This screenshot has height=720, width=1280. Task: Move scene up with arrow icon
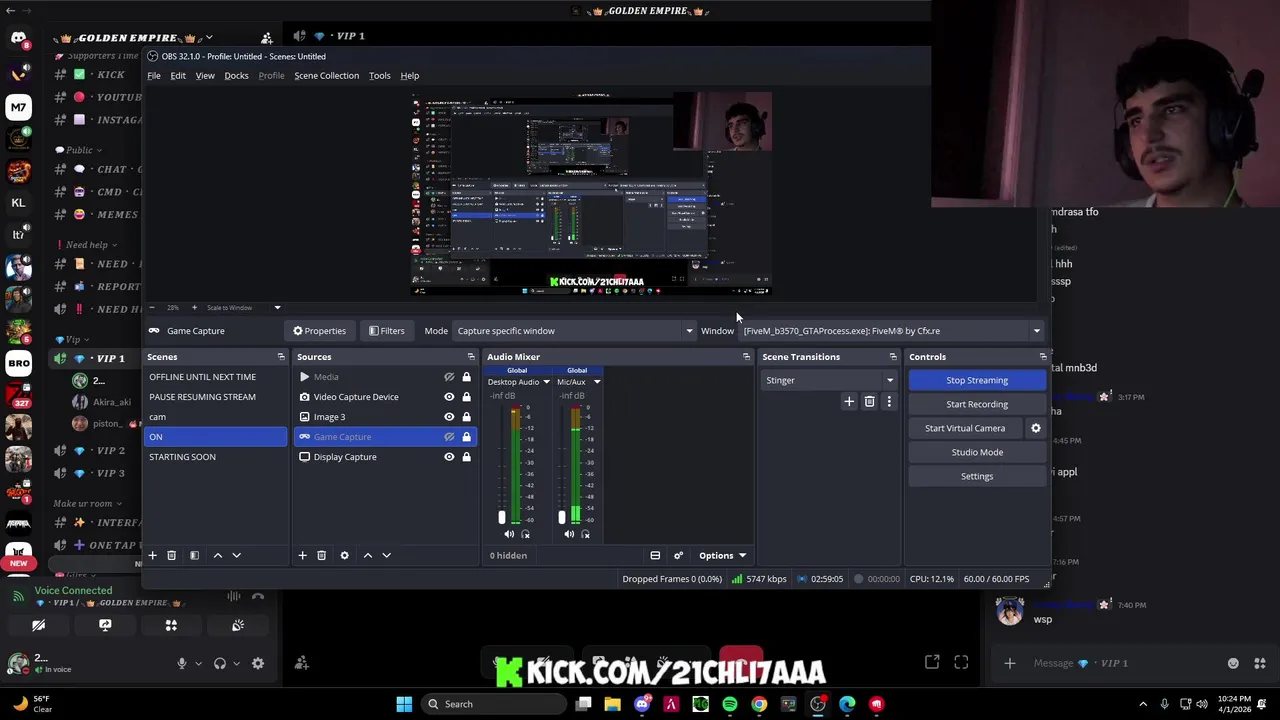(217, 555)
